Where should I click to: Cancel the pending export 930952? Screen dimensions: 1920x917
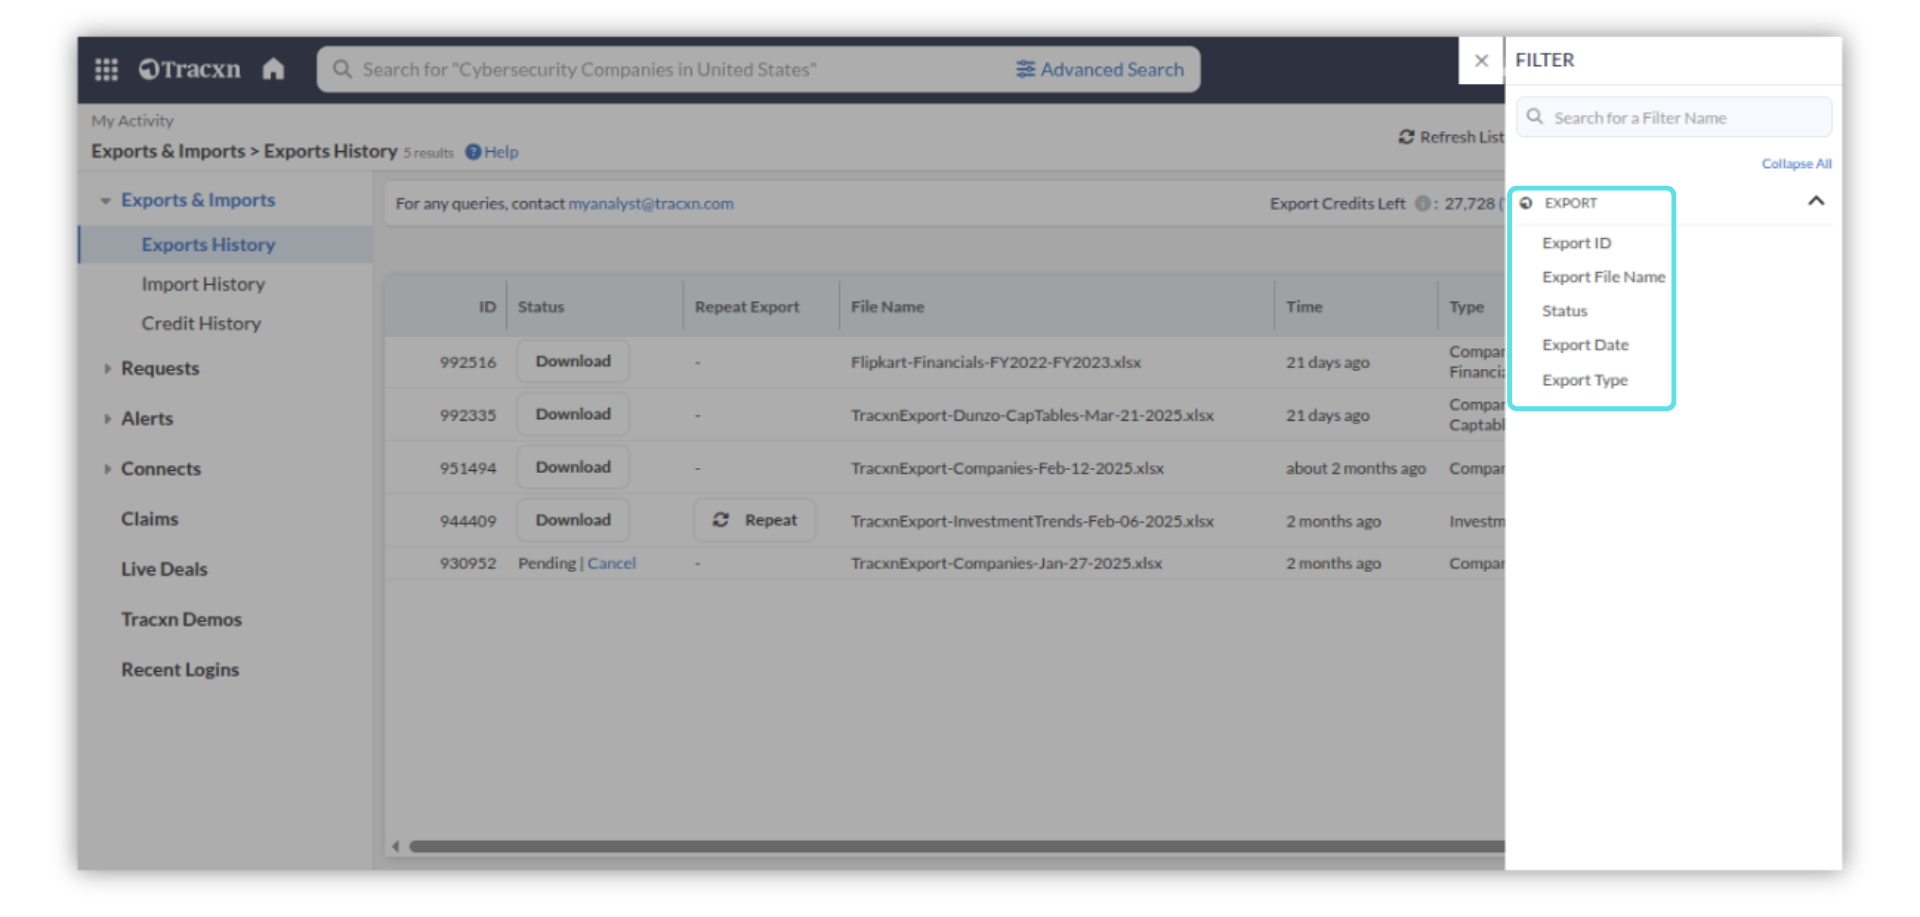[611, 564]
